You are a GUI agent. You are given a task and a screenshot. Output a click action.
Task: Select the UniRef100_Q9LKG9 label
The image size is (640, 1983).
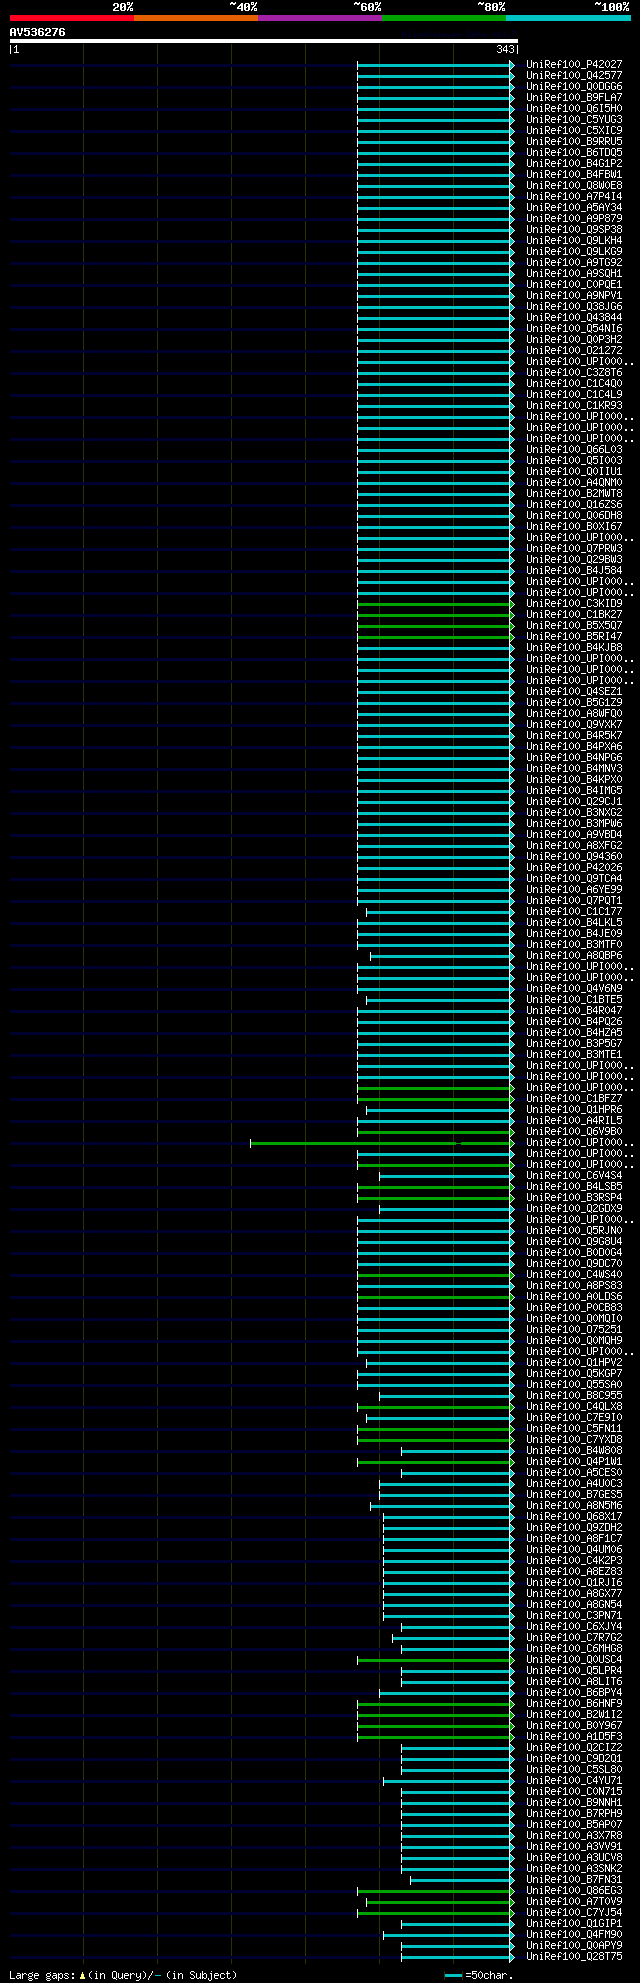pos(574,251)
